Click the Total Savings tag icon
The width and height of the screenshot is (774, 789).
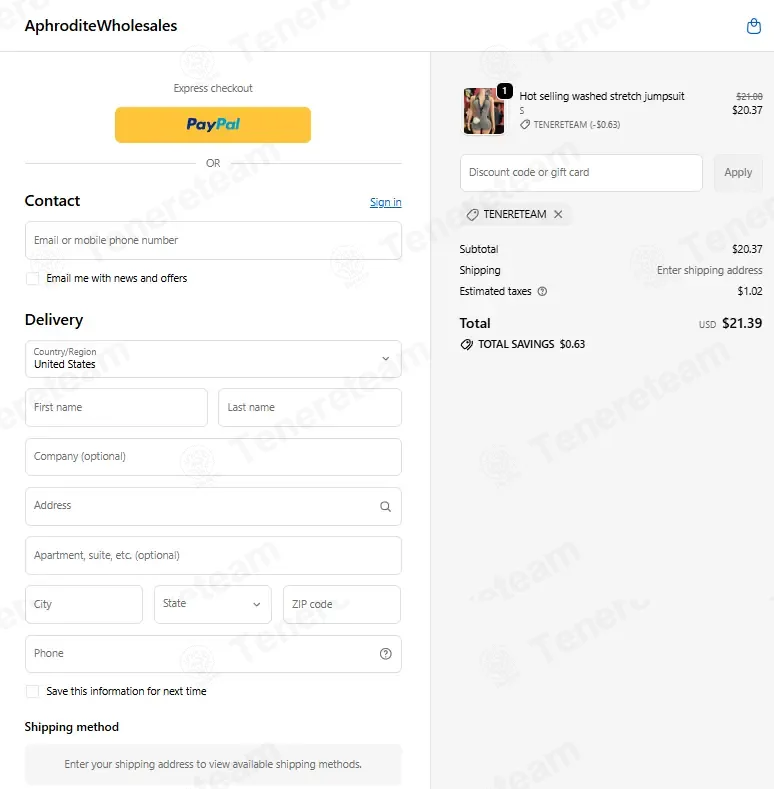click(467, 344)
